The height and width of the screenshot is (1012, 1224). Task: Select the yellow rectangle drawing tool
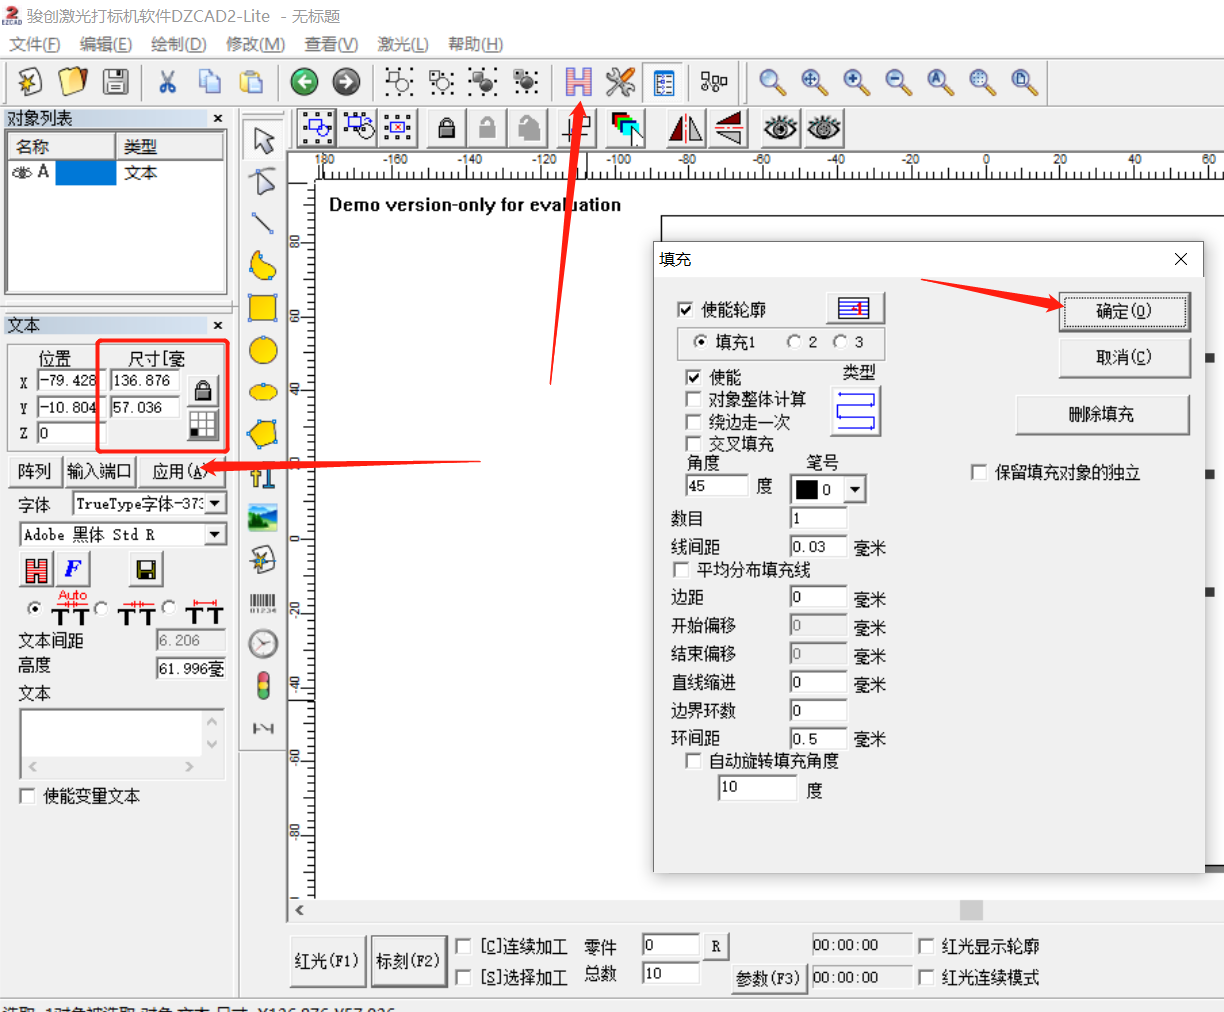click(263, 308)
